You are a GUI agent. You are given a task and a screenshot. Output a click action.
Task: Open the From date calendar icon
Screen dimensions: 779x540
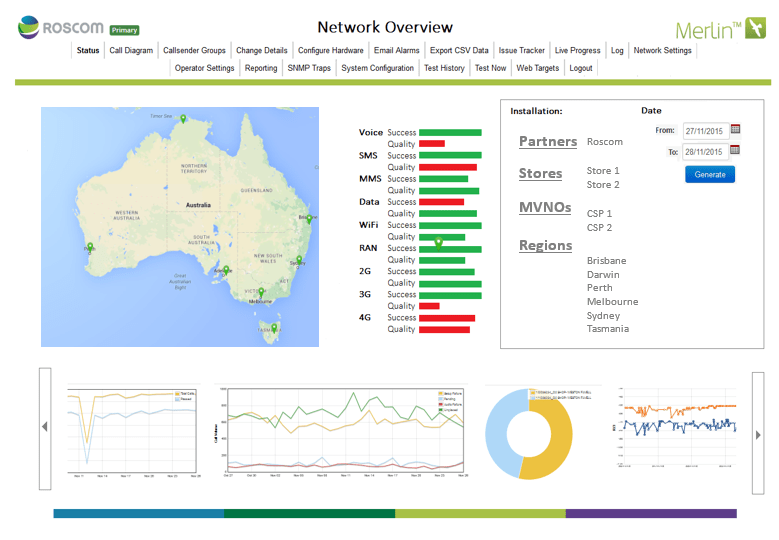[735, 129]
